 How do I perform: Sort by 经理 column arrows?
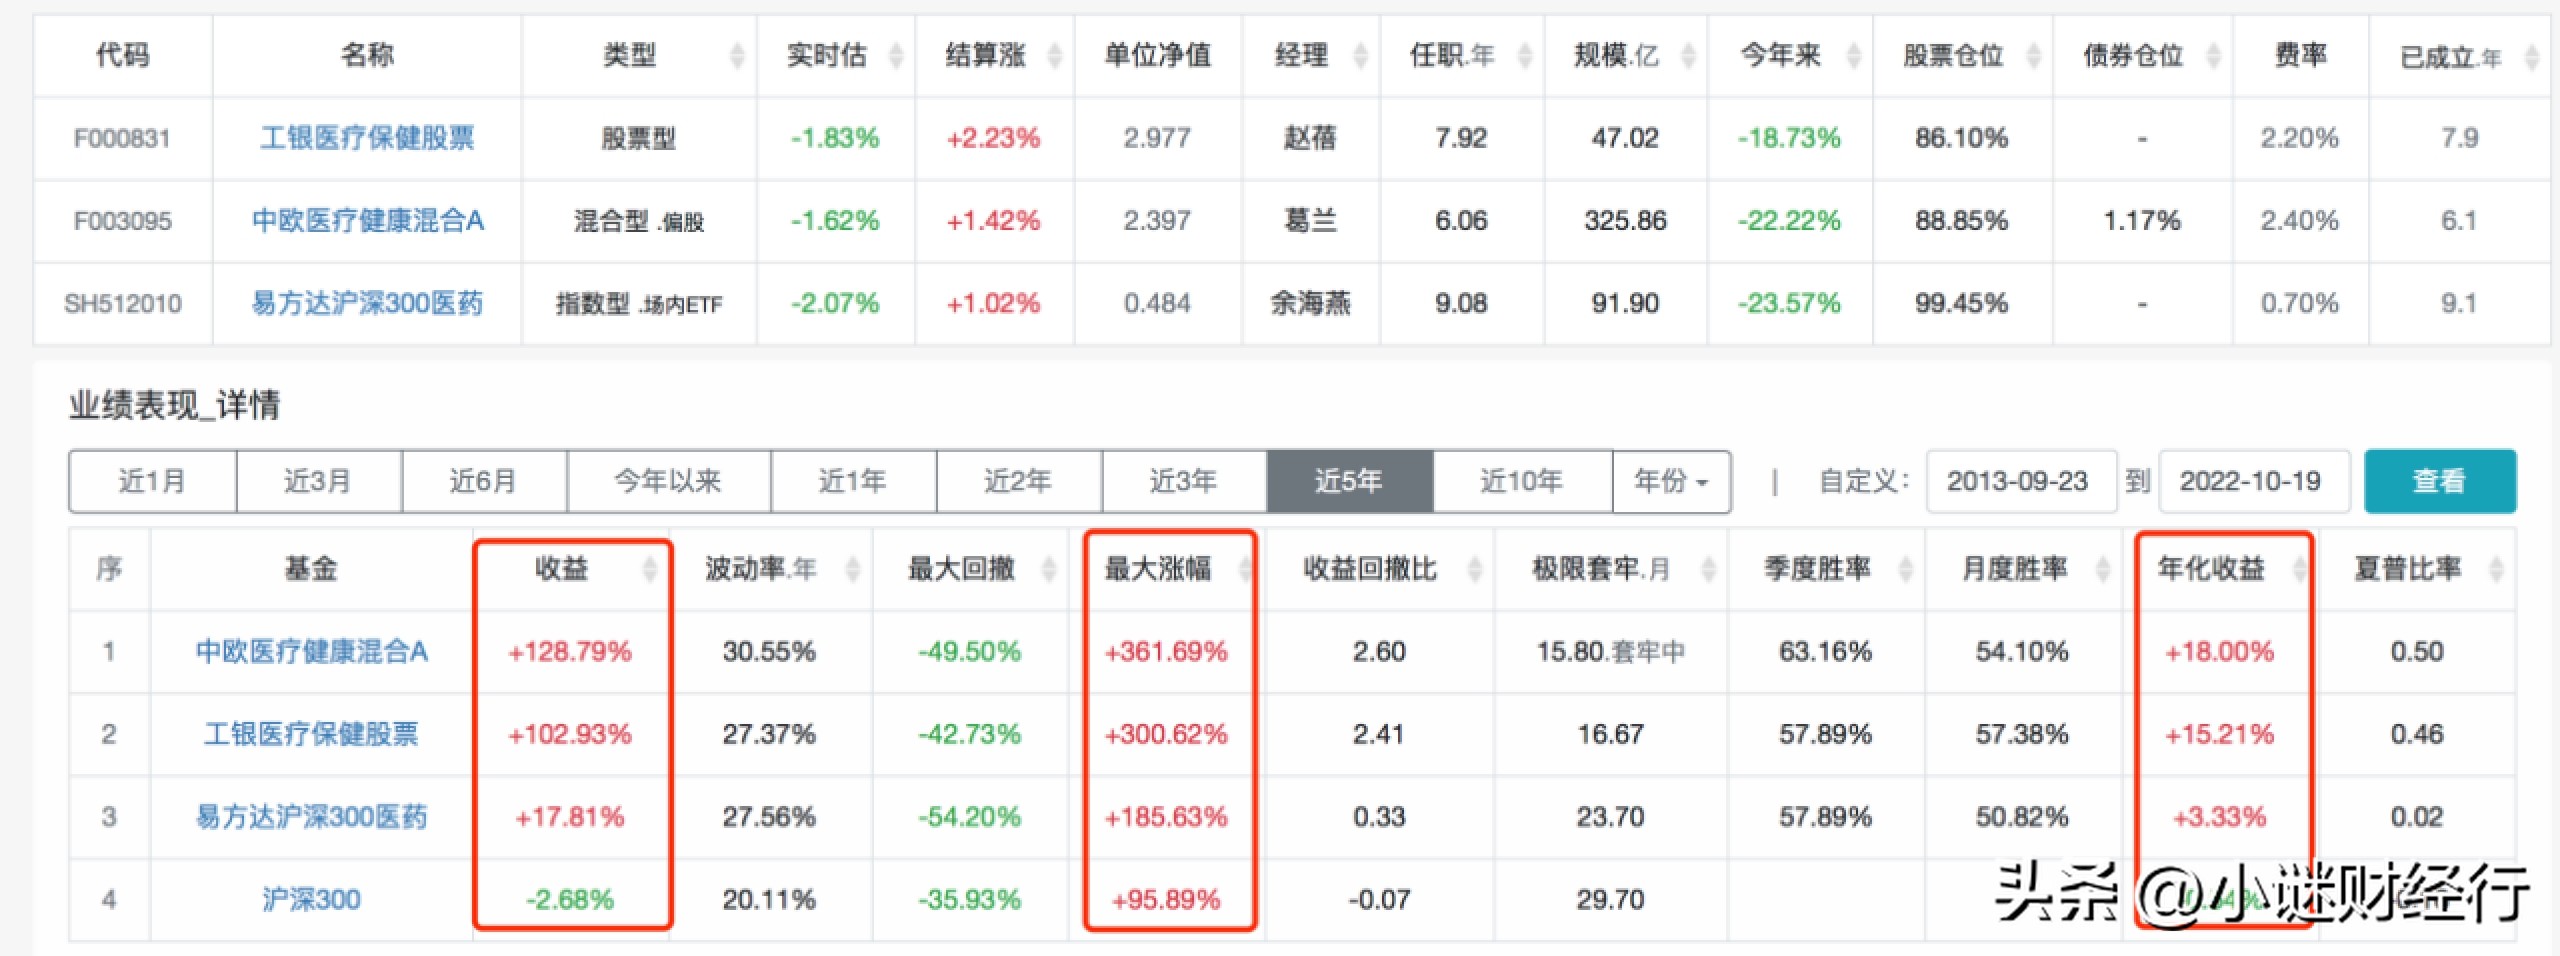tap(1360, 55)
